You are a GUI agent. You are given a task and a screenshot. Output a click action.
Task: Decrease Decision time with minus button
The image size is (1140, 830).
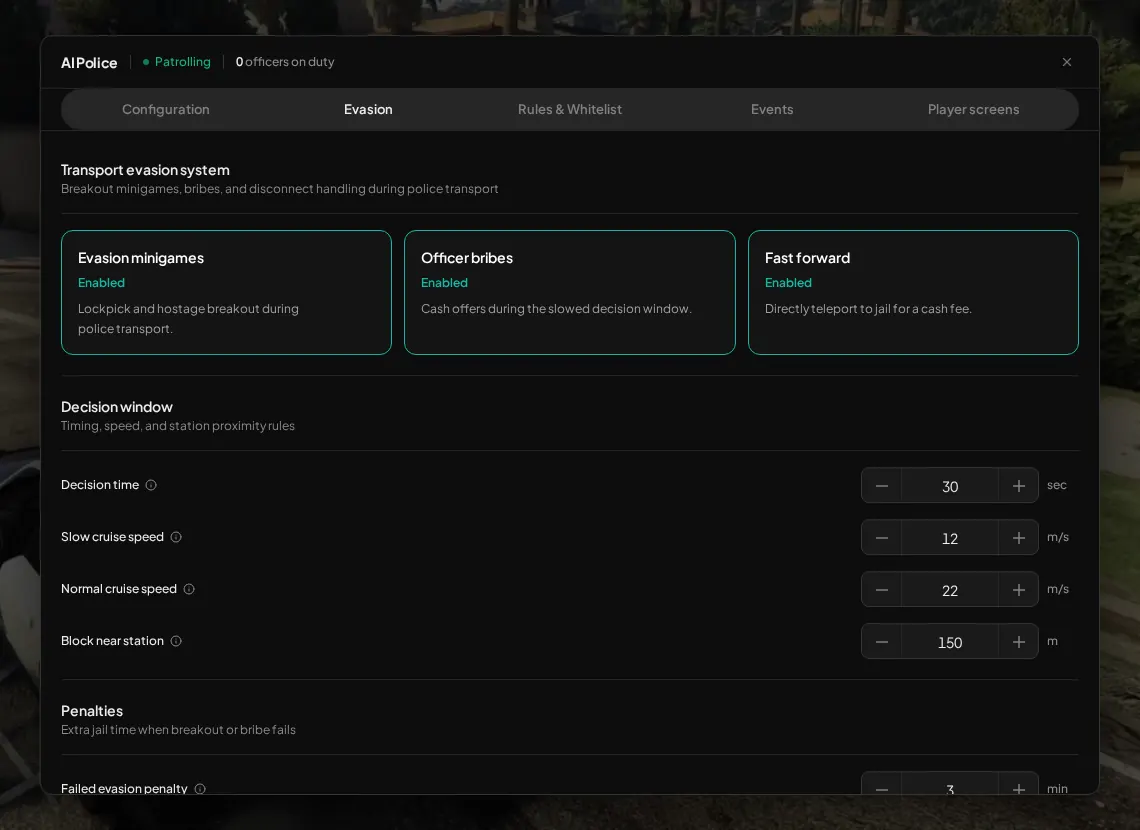tap(881, 485)
